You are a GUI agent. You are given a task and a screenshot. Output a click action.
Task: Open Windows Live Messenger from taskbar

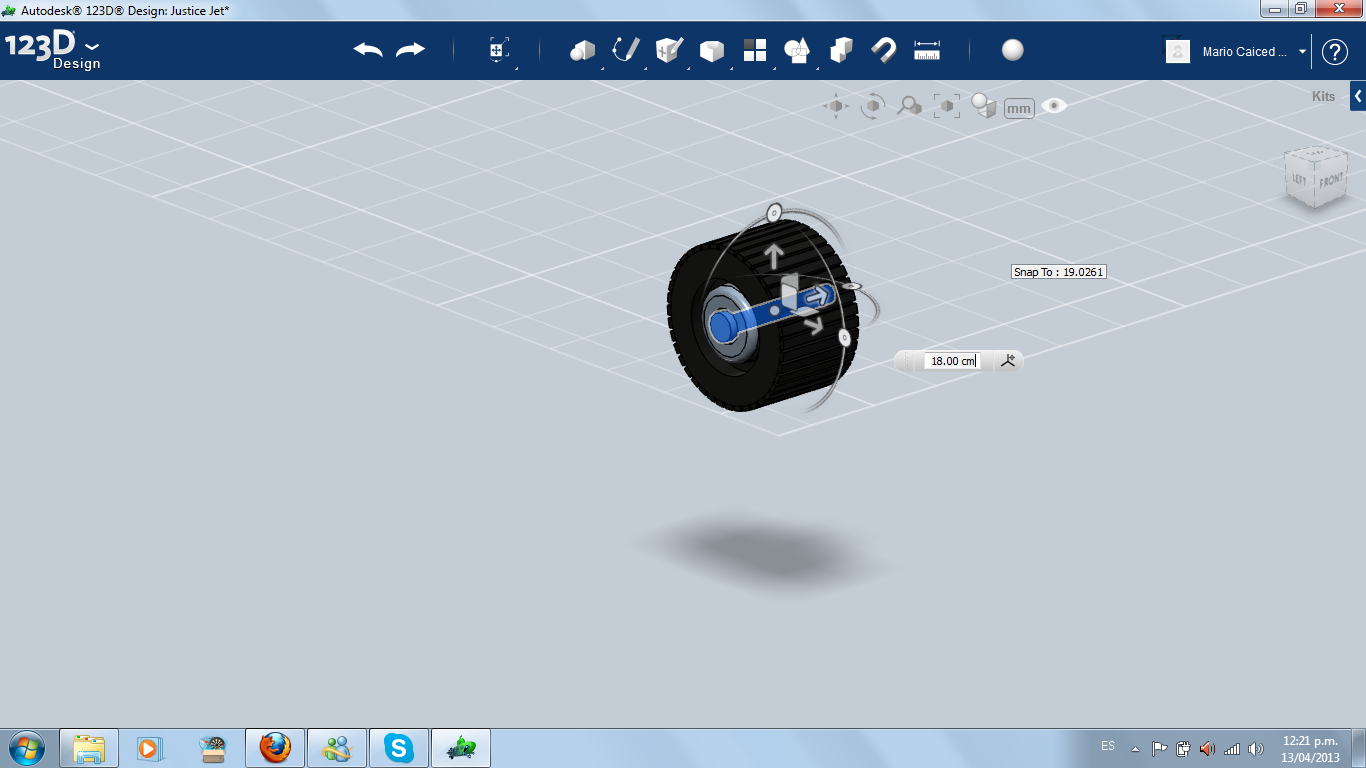337,748
